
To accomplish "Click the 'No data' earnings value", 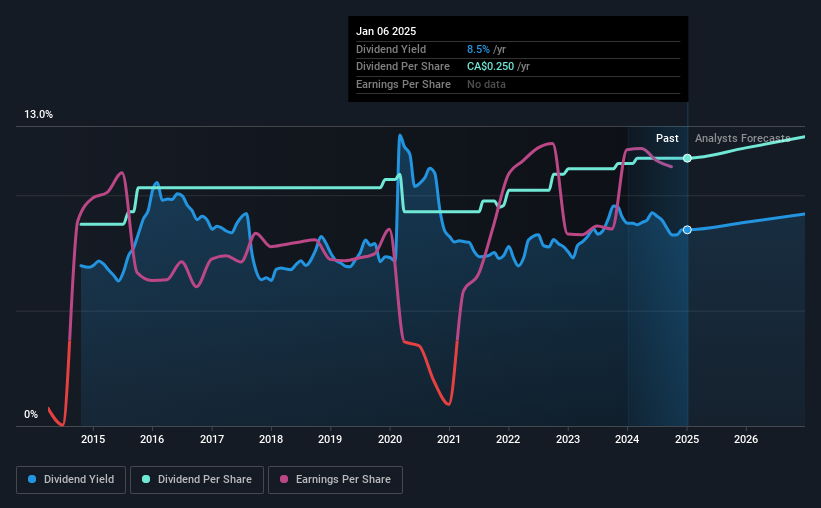I will (x=486, y=84).
